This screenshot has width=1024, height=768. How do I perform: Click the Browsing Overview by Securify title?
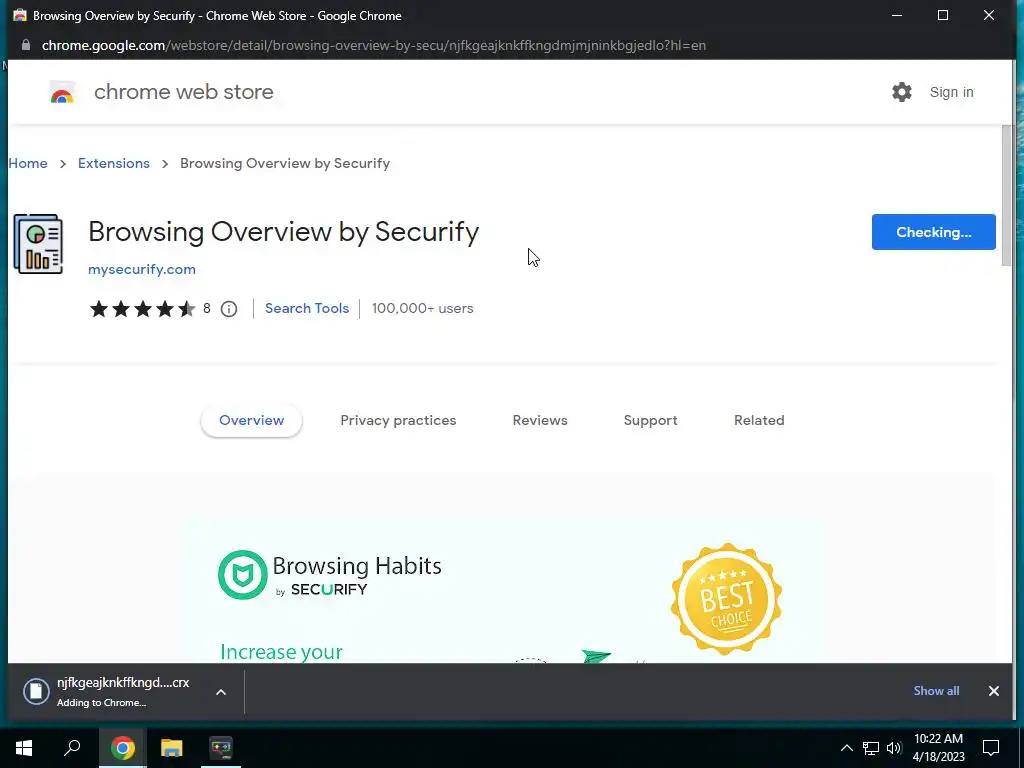(283, 232)
